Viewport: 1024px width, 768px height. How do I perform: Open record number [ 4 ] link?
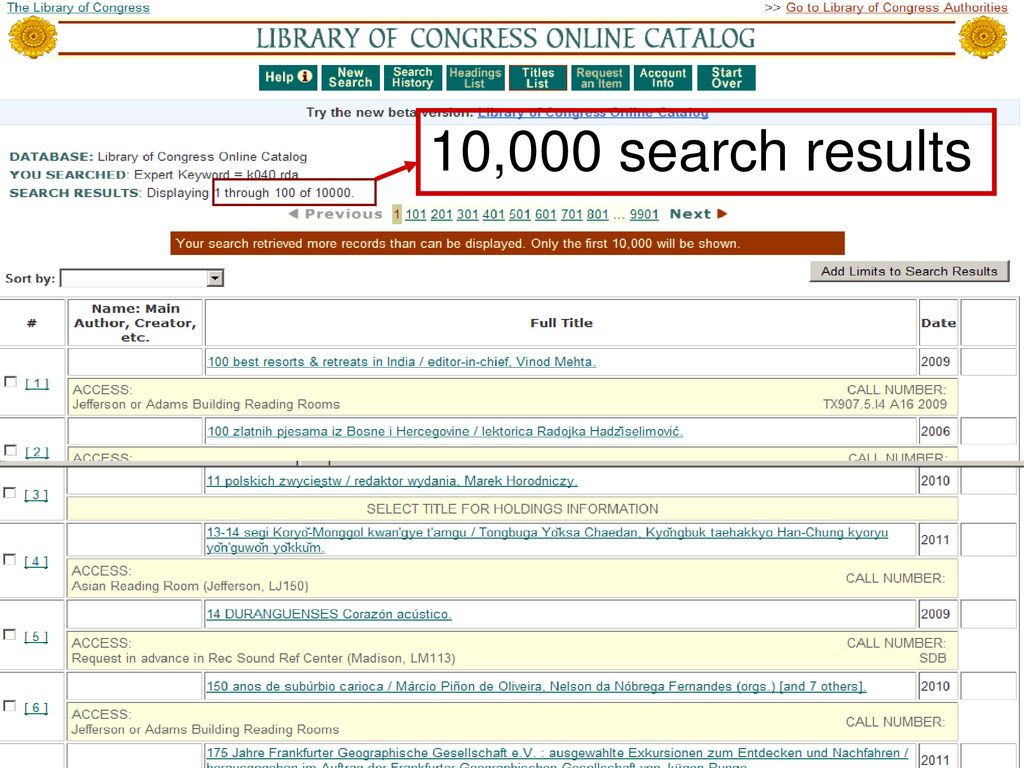coord(37,562)
